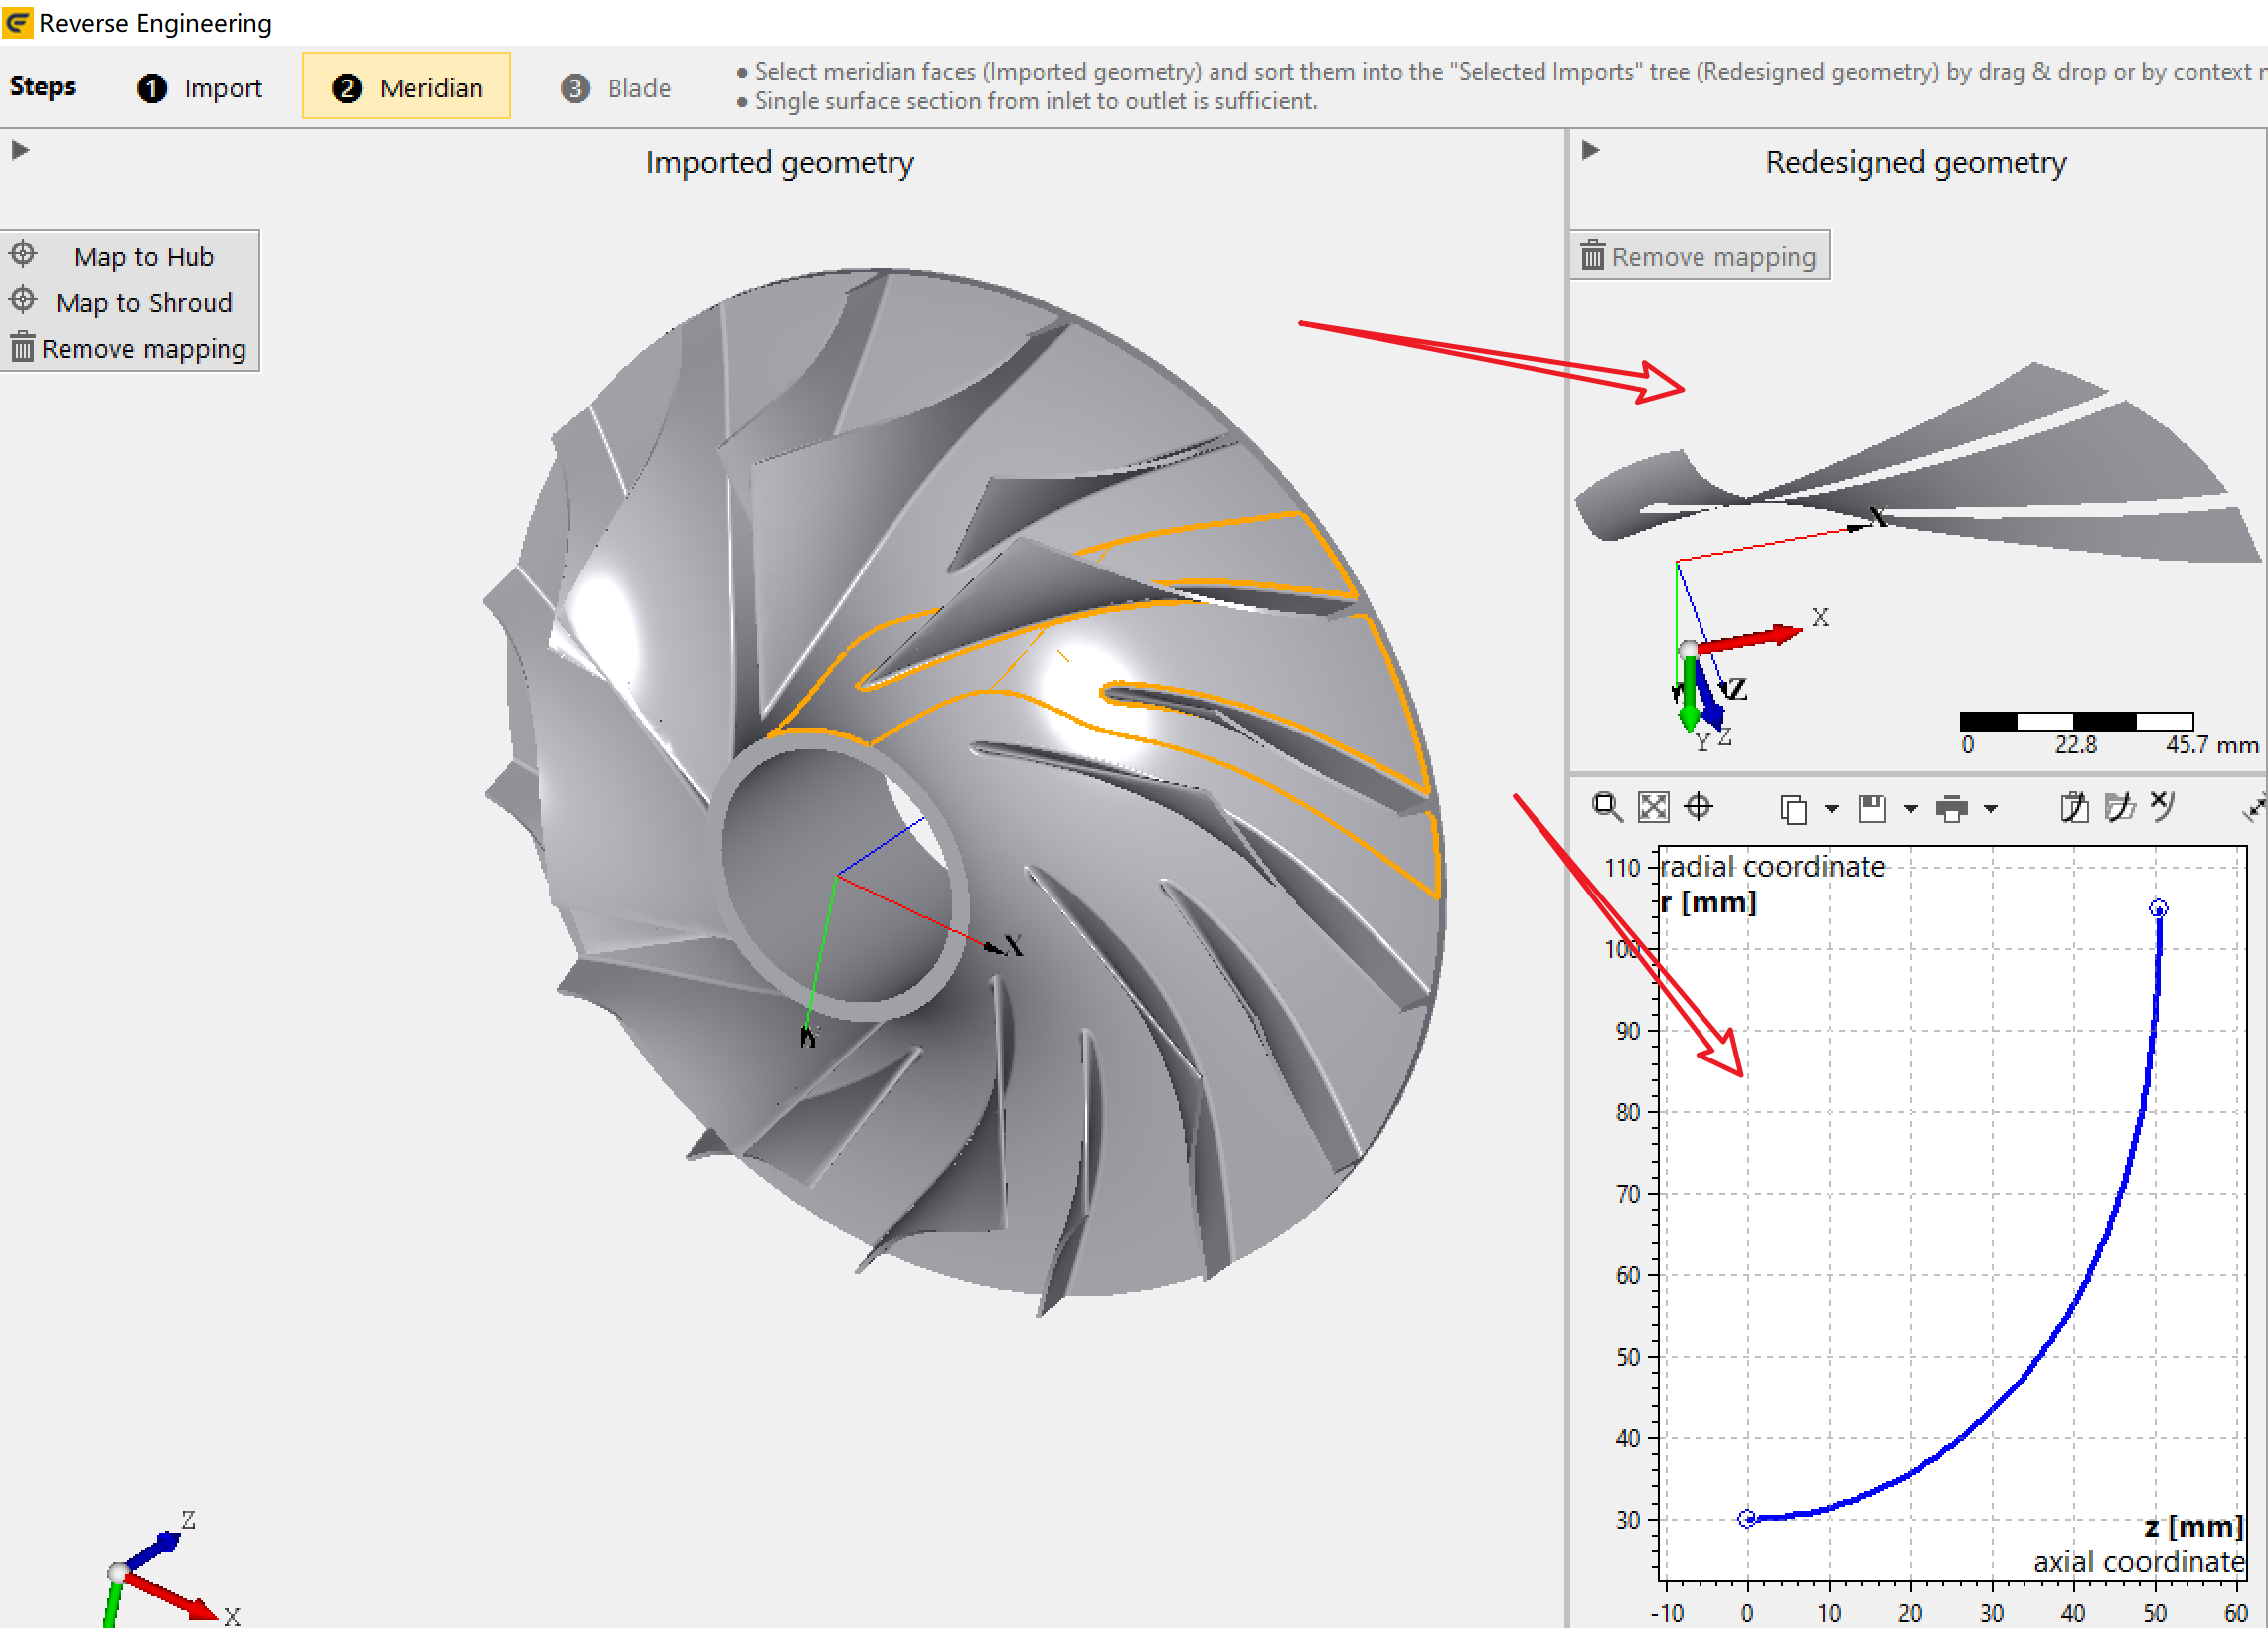Click the remove curve icon

[2162, 804]
